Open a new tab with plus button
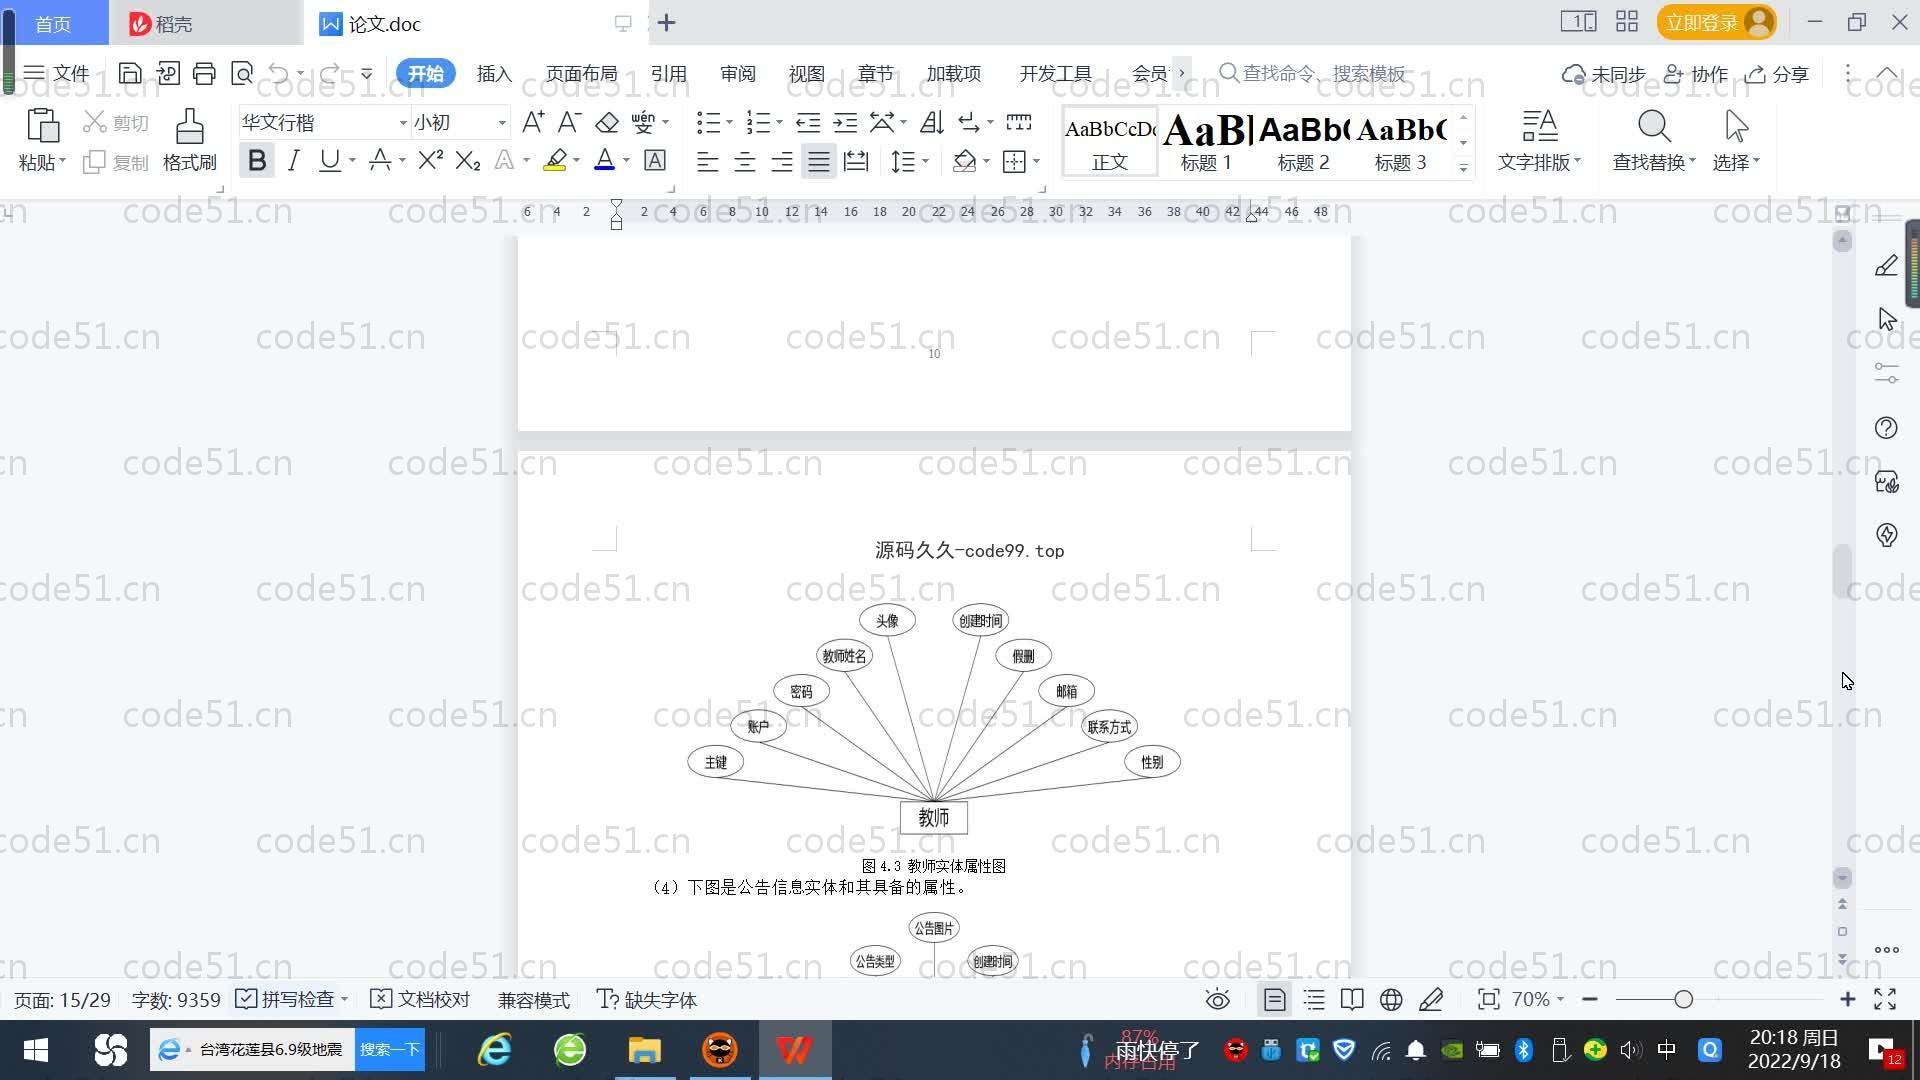Viewport: 1920px width, 1080px height. click(666, 22)
